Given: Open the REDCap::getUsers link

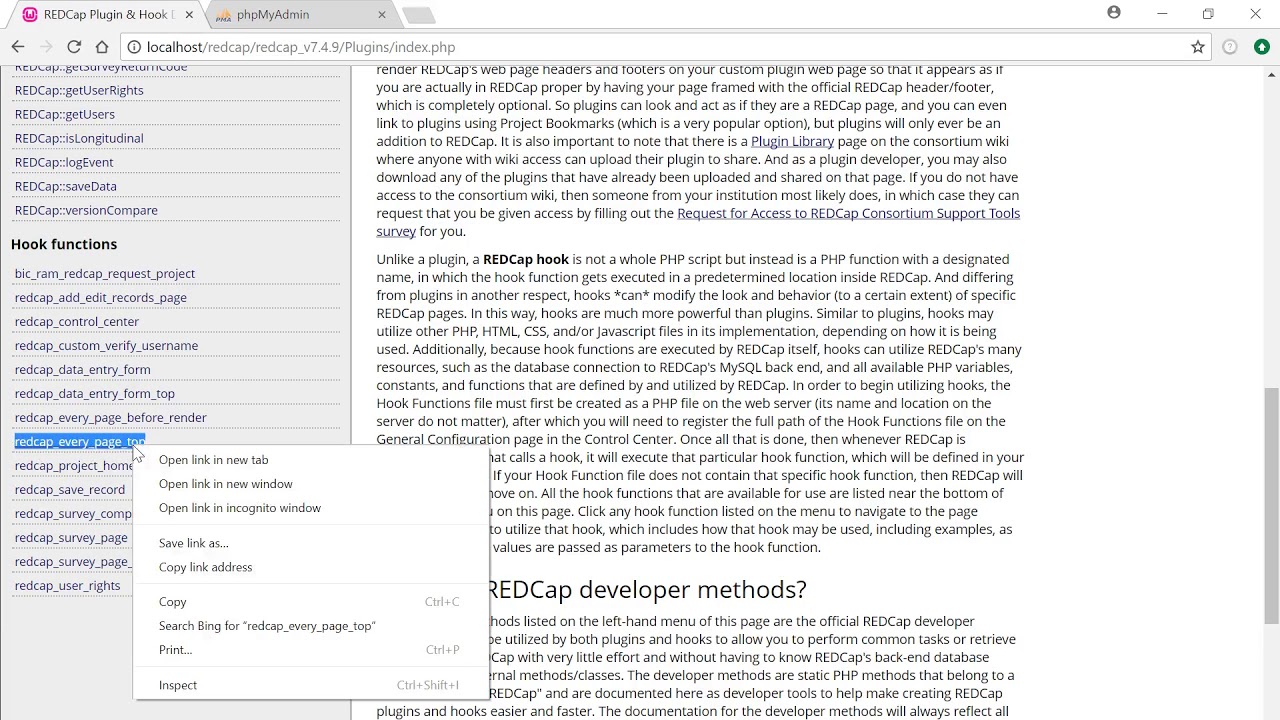Looking at the screenshot, I should tap(65, 114).
